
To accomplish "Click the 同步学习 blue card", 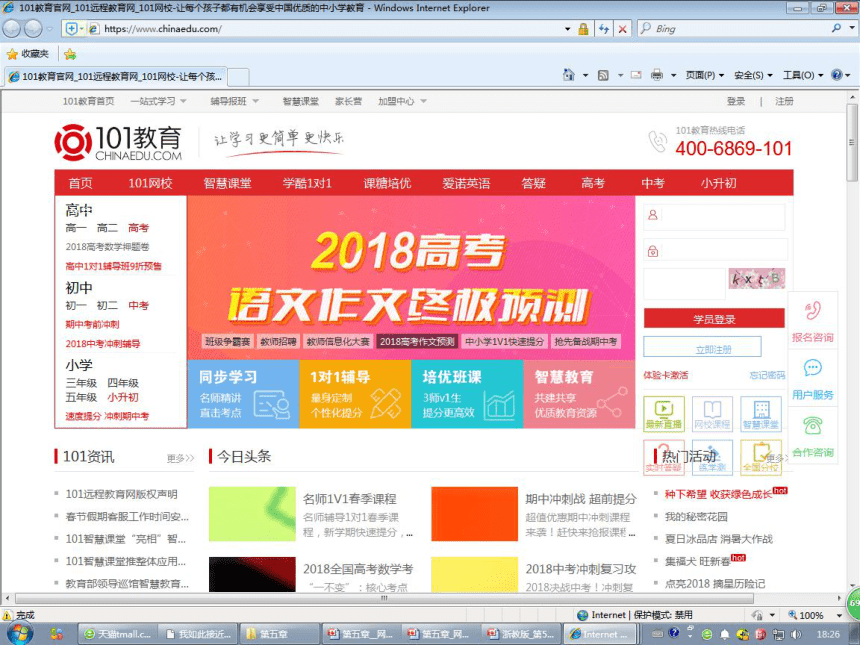I will tap(244, 394).
